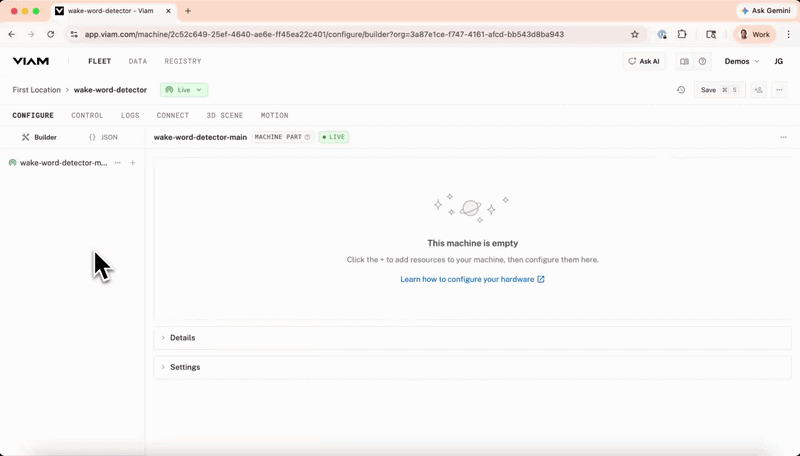800x456 pixels.
Task: Click the Save button
Action: pyautogui.click(x=719, y=90)
